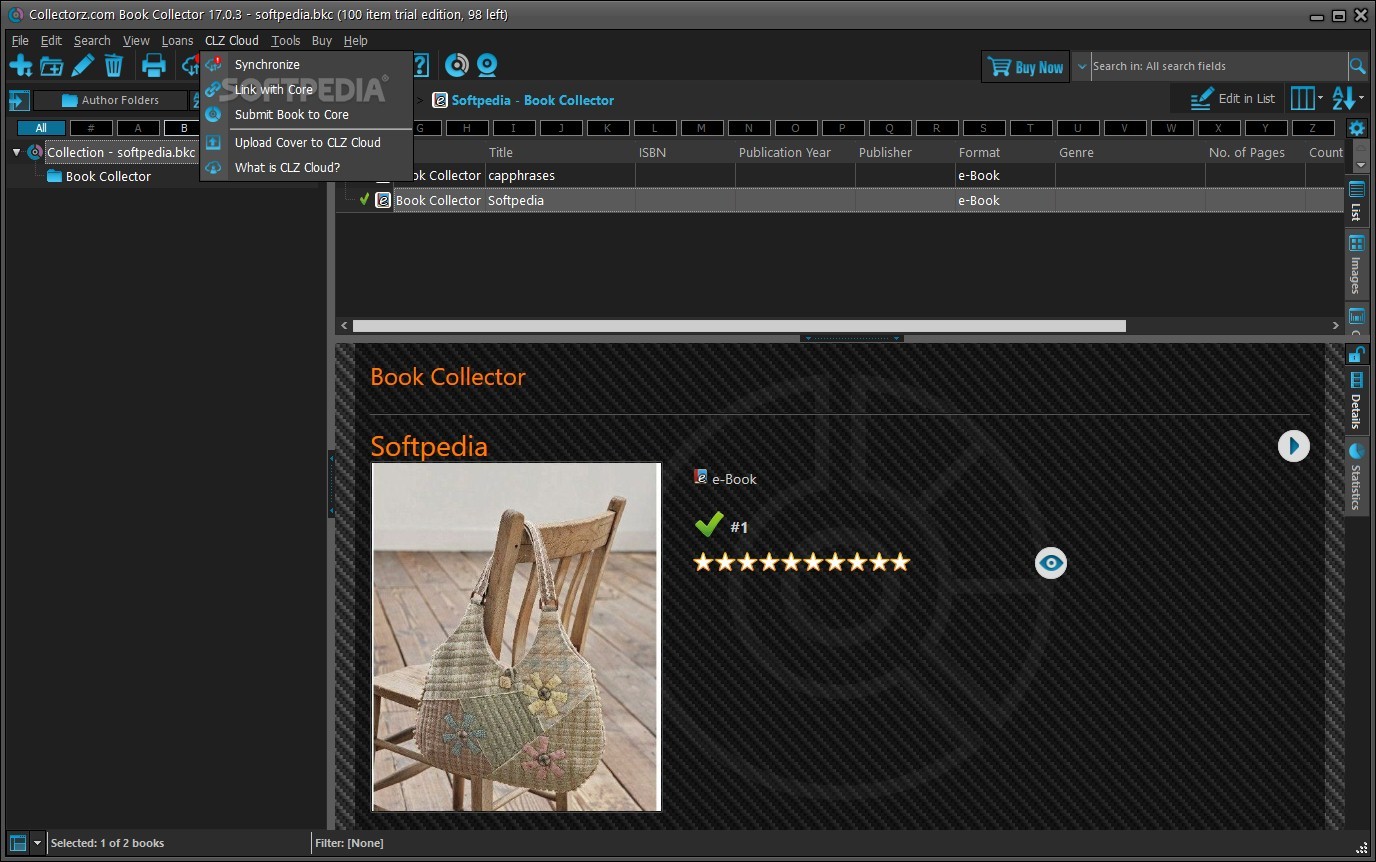Screen dimensions: 1376x862
Task: Click the Add Books plus icon
Action: 20,66
